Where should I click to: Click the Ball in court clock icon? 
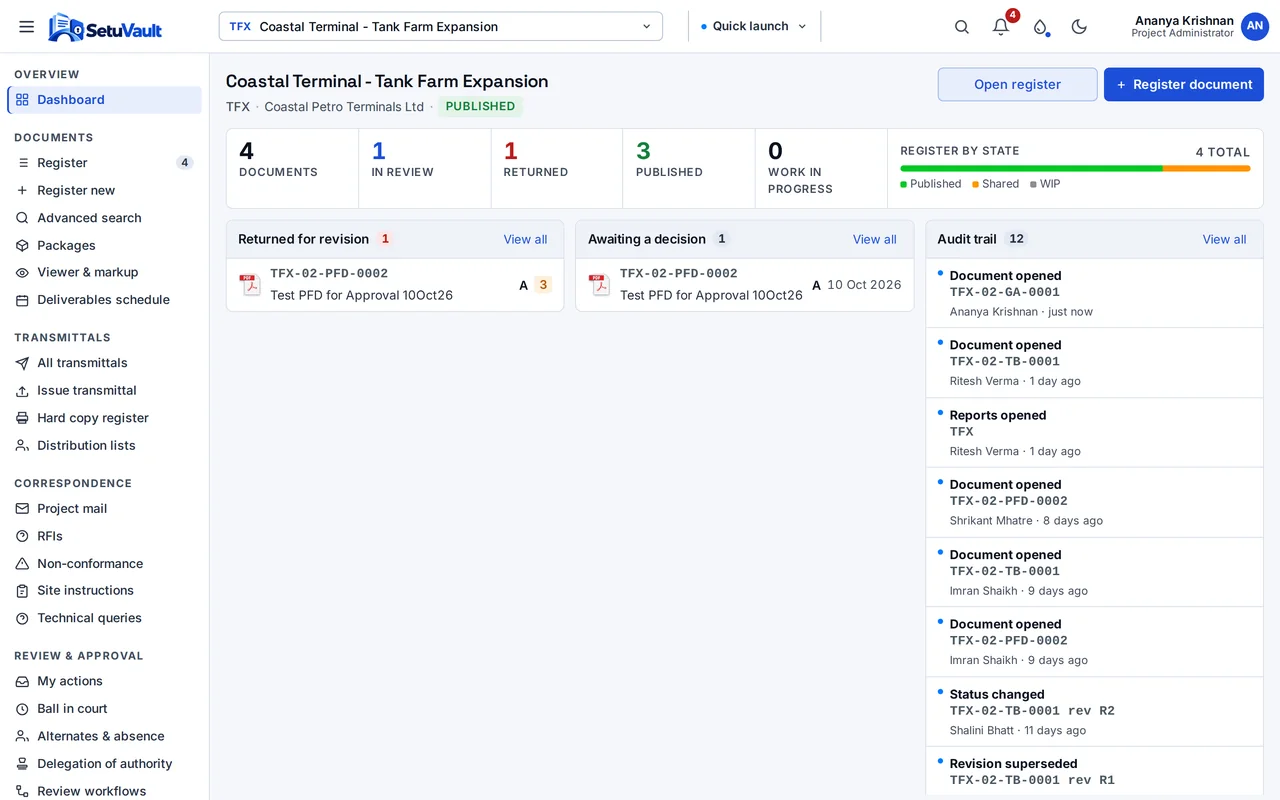(x=22, y=709)
